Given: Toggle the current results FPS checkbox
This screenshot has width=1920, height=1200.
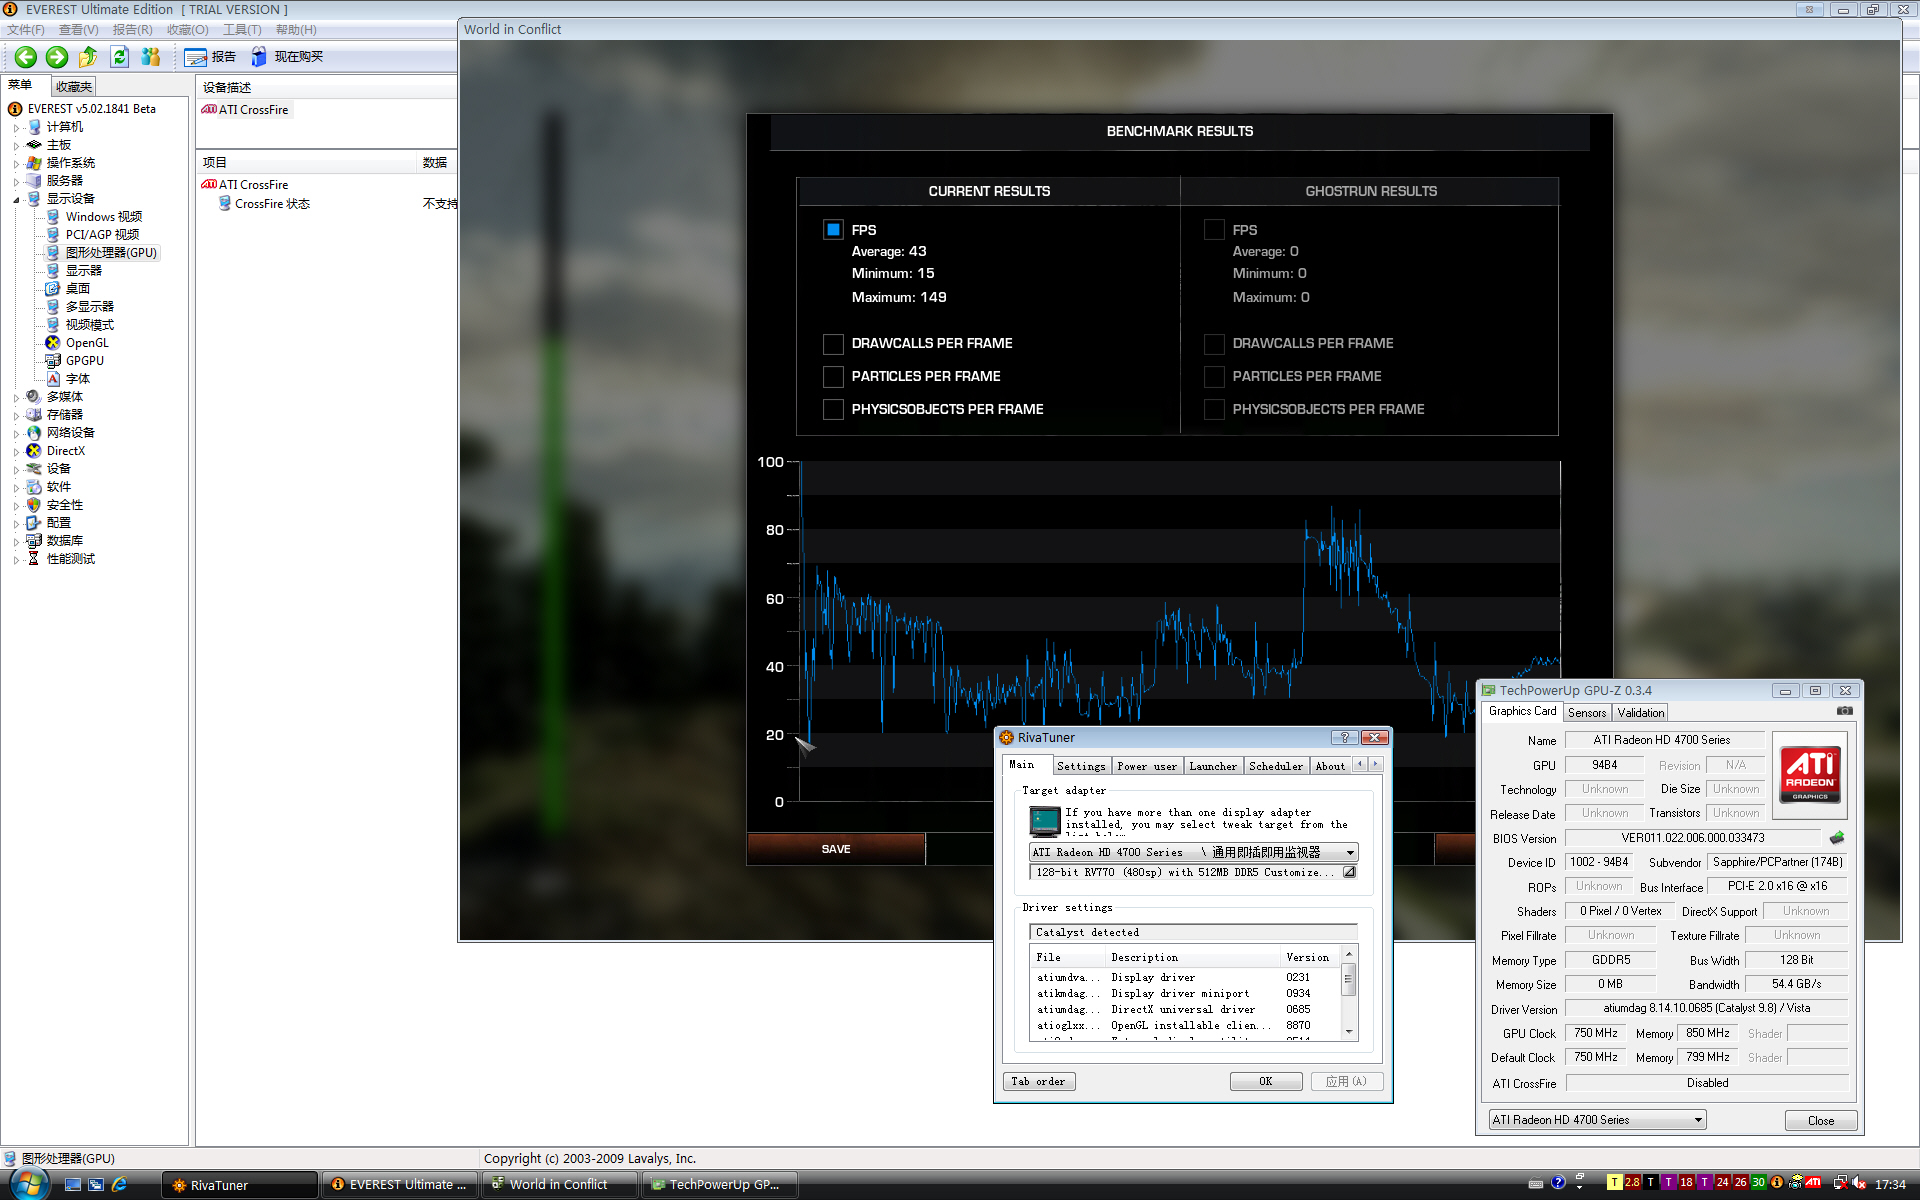Looking at the screenshot, I should [833, 230].
